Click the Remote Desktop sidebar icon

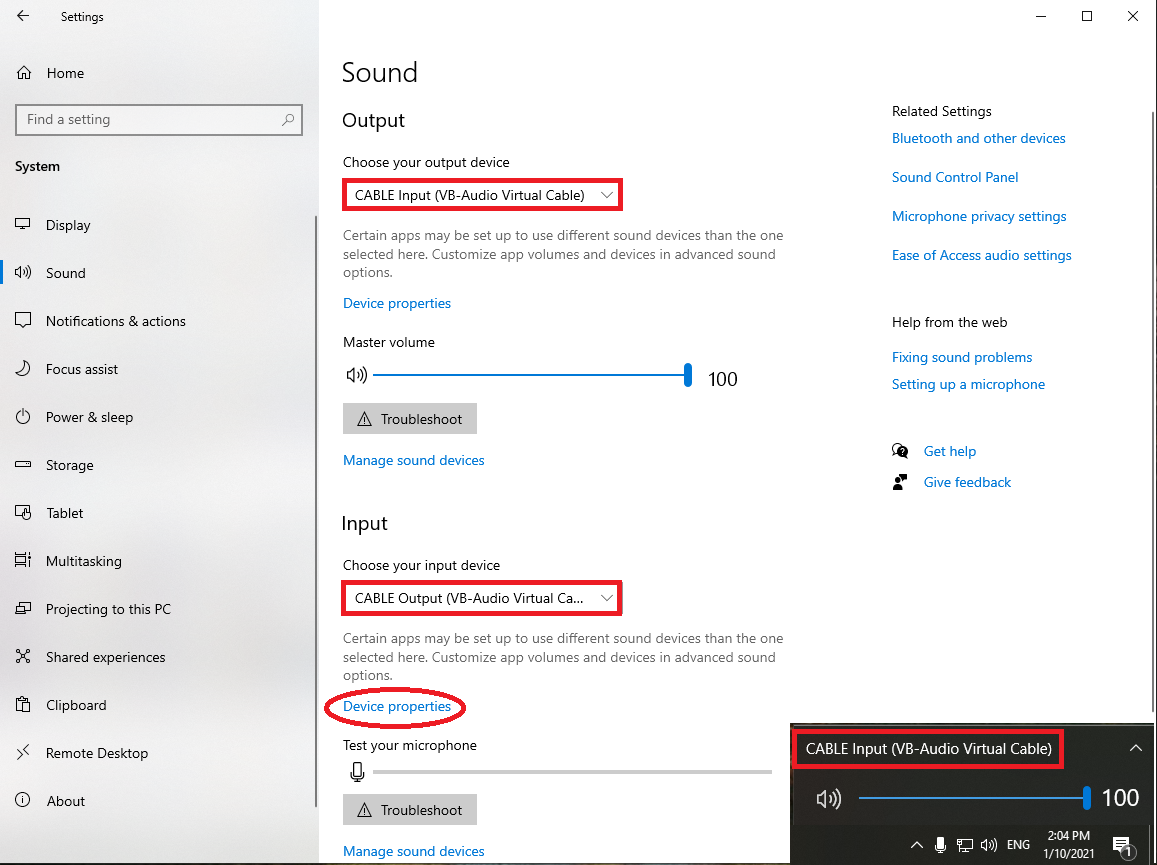(x=23, y=752)
